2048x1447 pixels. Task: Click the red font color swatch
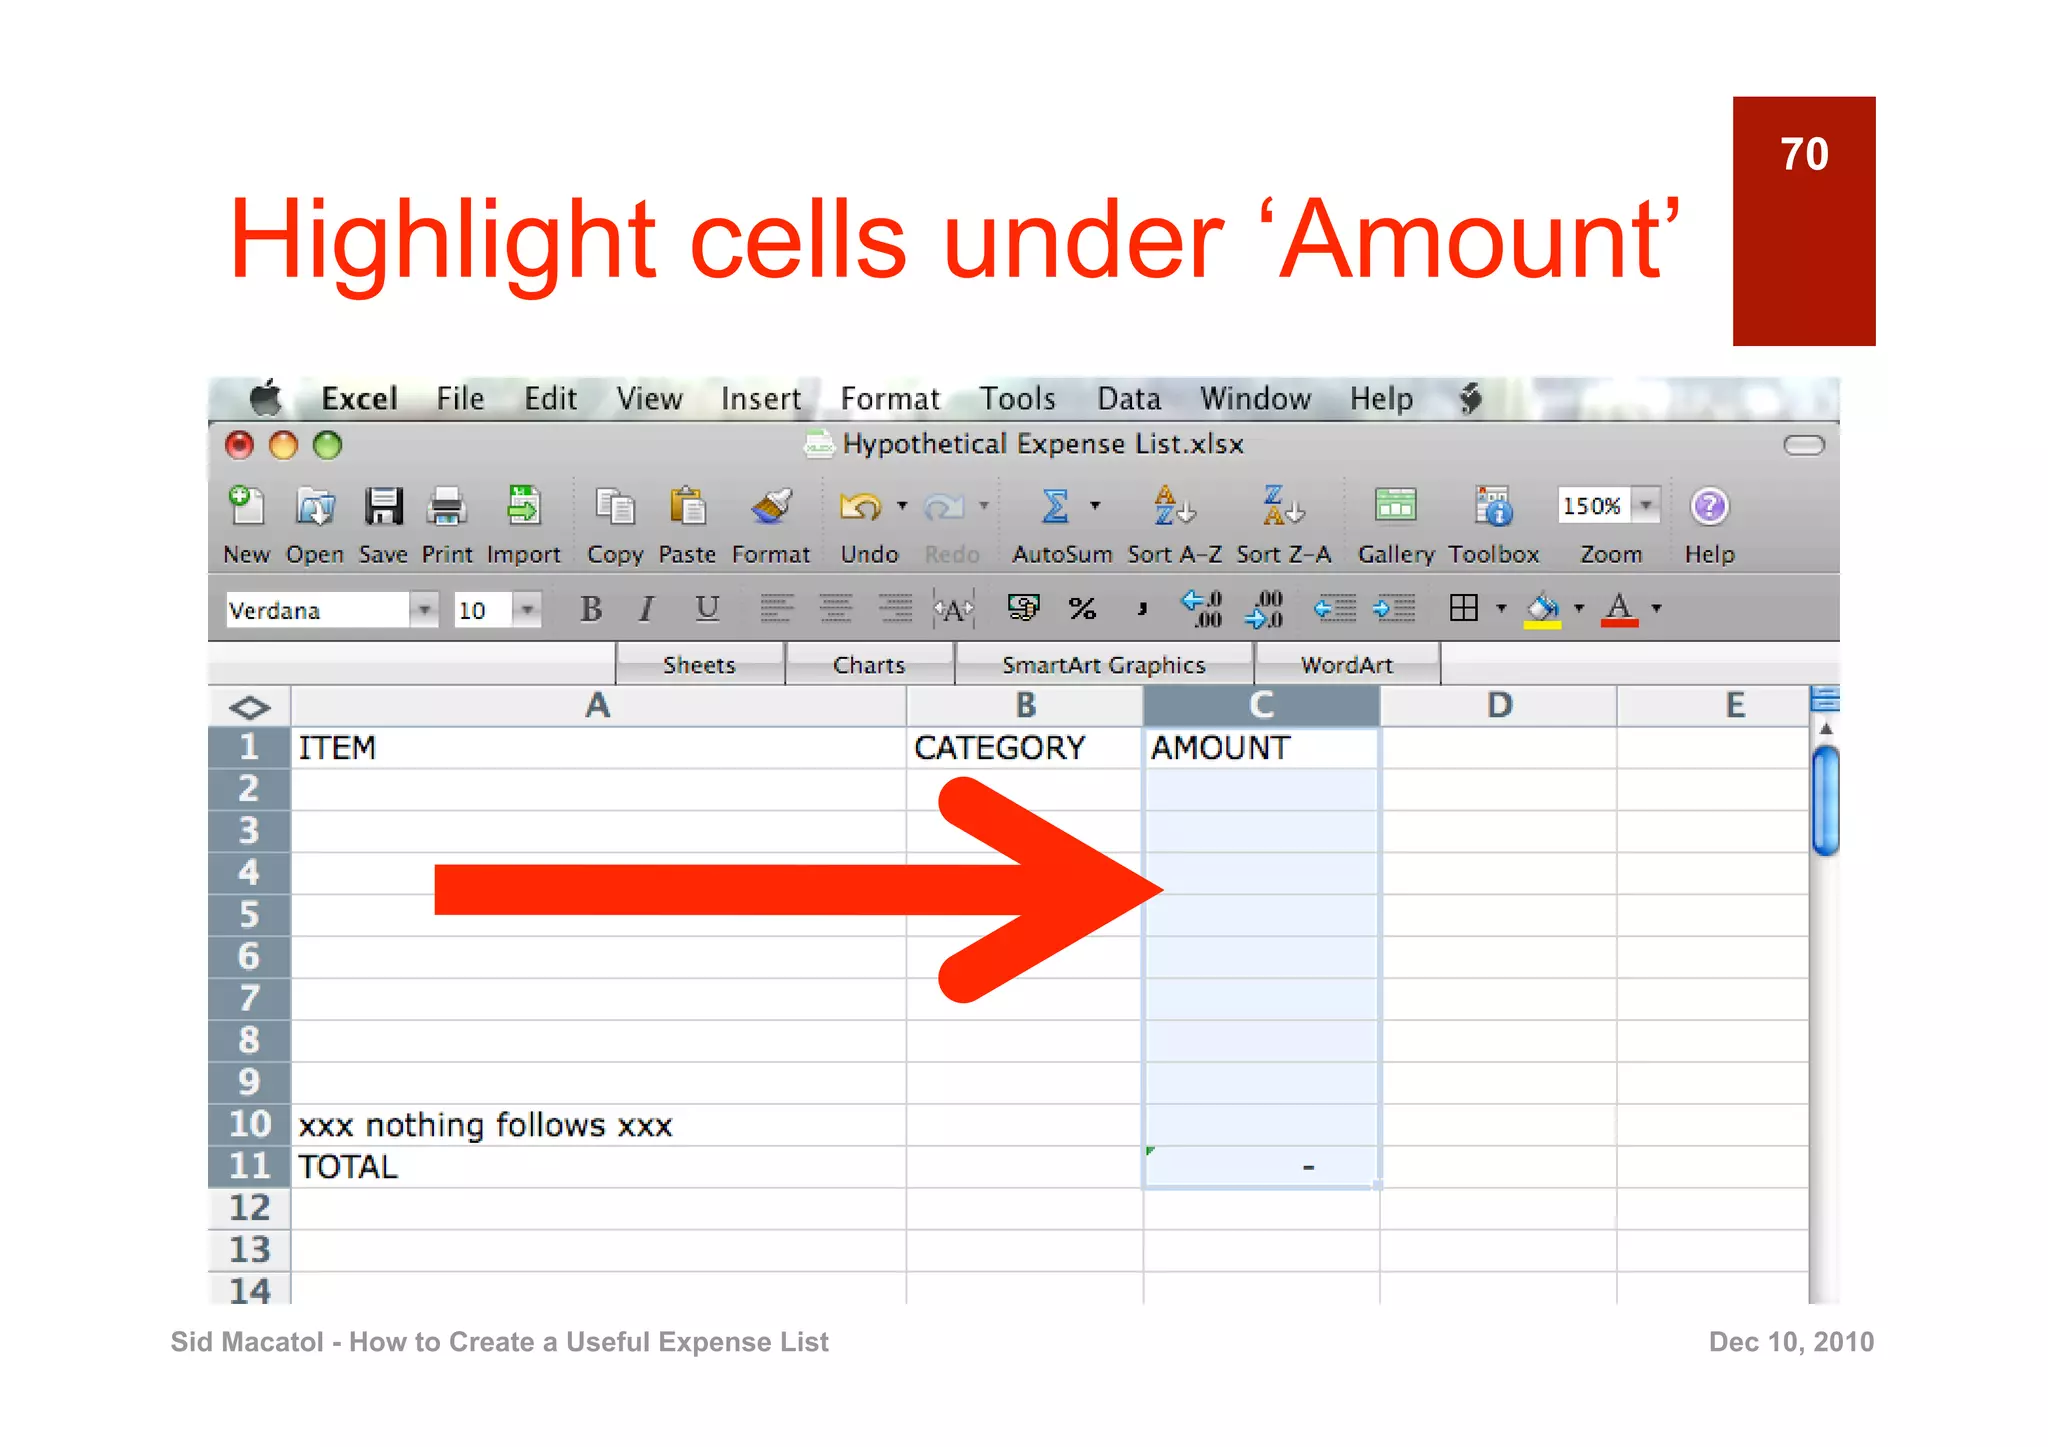(x=1619, y=609)
